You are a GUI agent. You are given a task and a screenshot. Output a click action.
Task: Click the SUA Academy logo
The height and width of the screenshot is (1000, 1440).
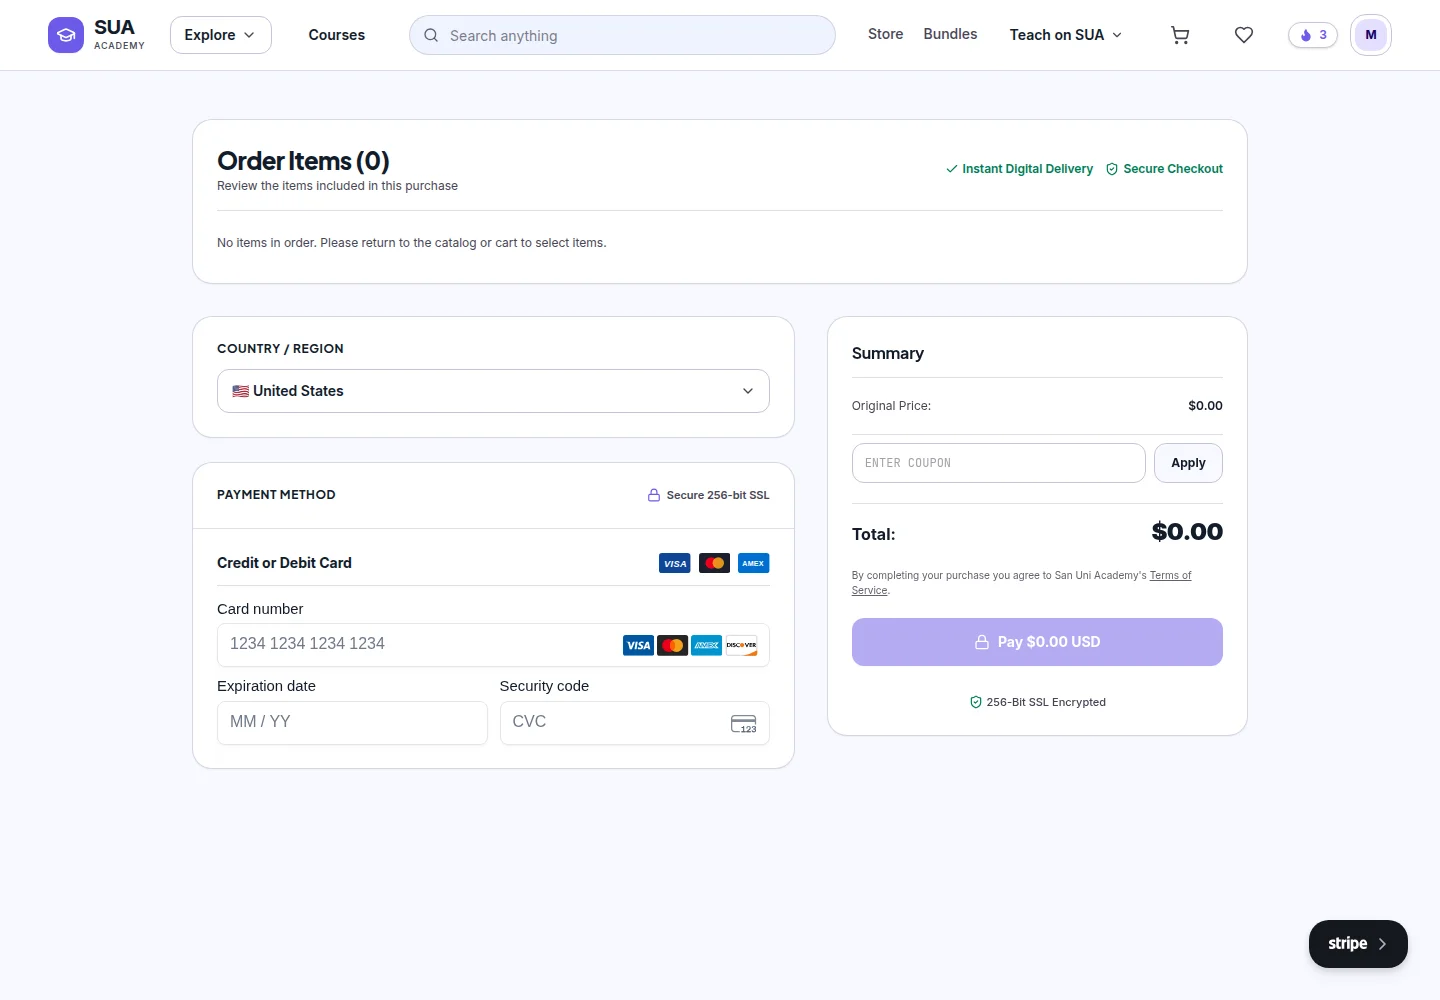[97, 35]
